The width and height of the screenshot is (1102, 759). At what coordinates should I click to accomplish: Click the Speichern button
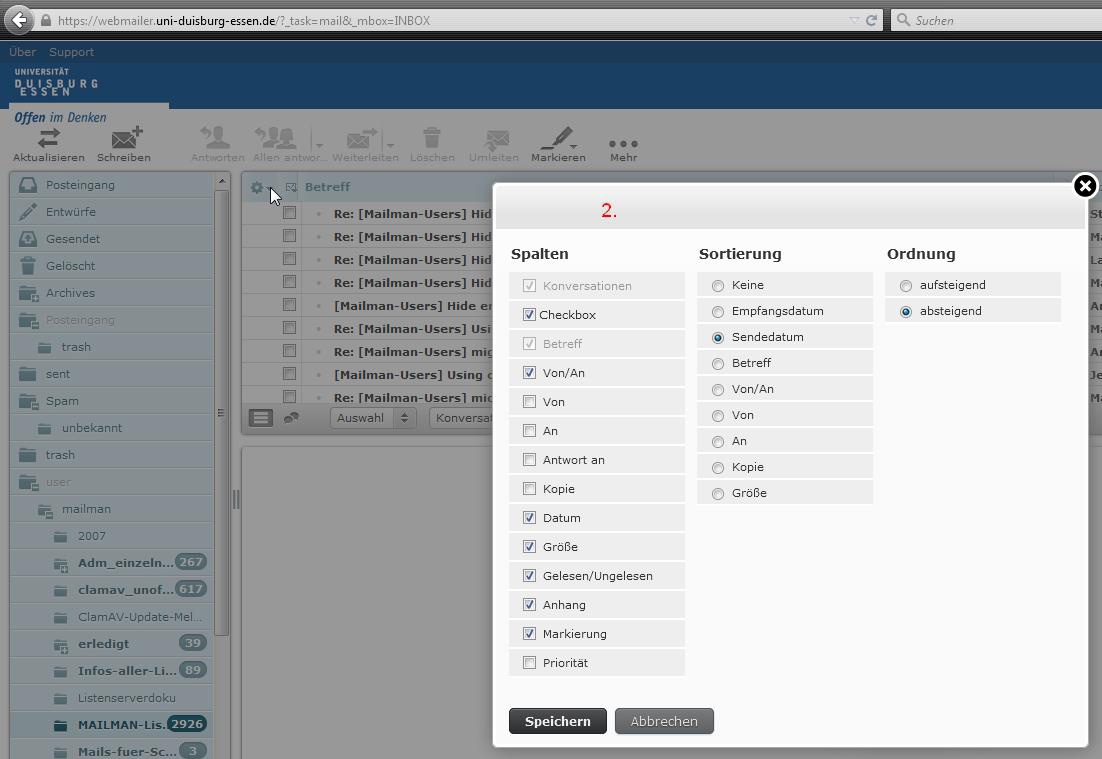(557, 721)
